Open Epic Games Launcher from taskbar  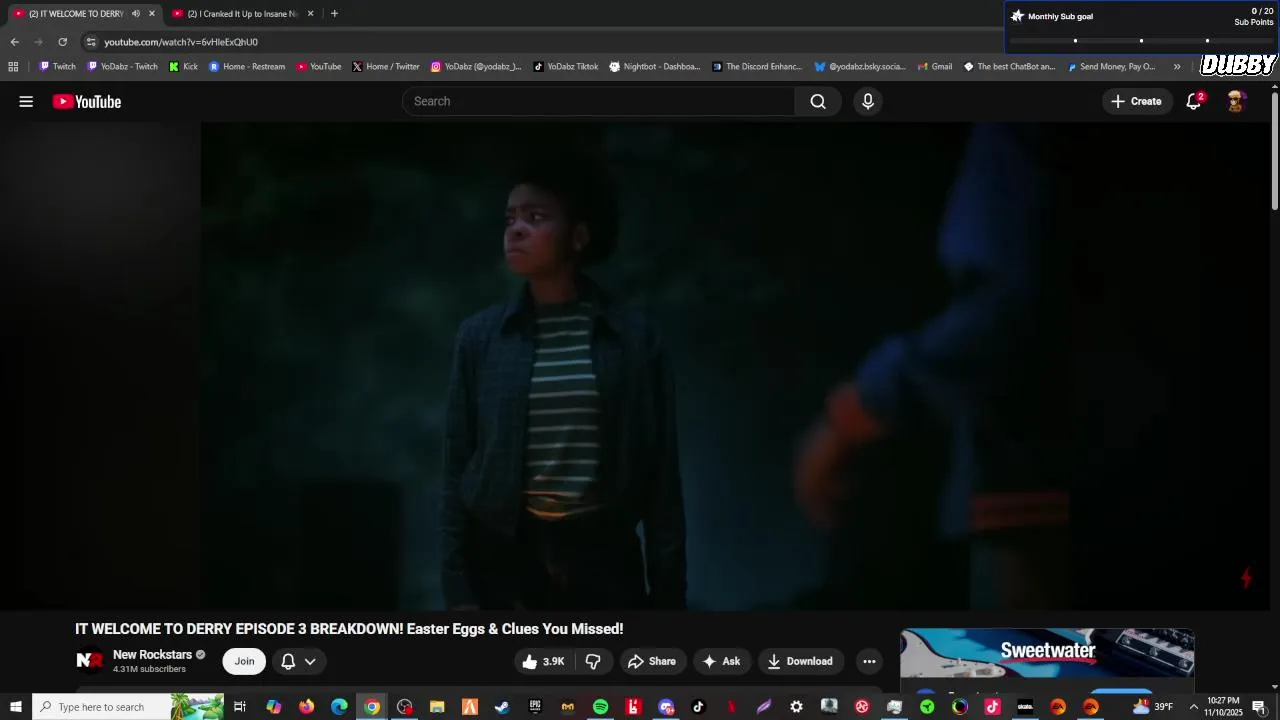coord(535,707)
